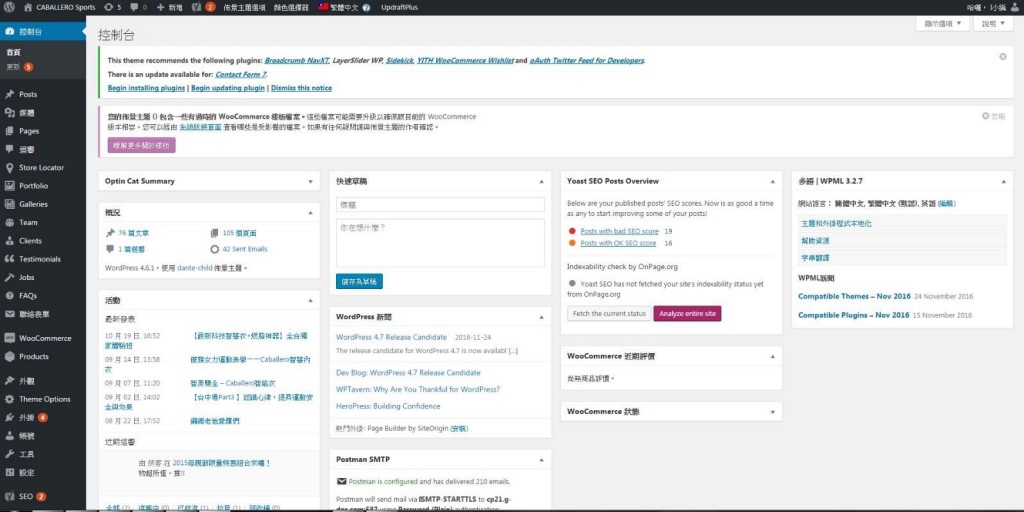Screen dimensions: 1024x512
Task: Collapse the 概況 widget
Action: coord(310,213)
